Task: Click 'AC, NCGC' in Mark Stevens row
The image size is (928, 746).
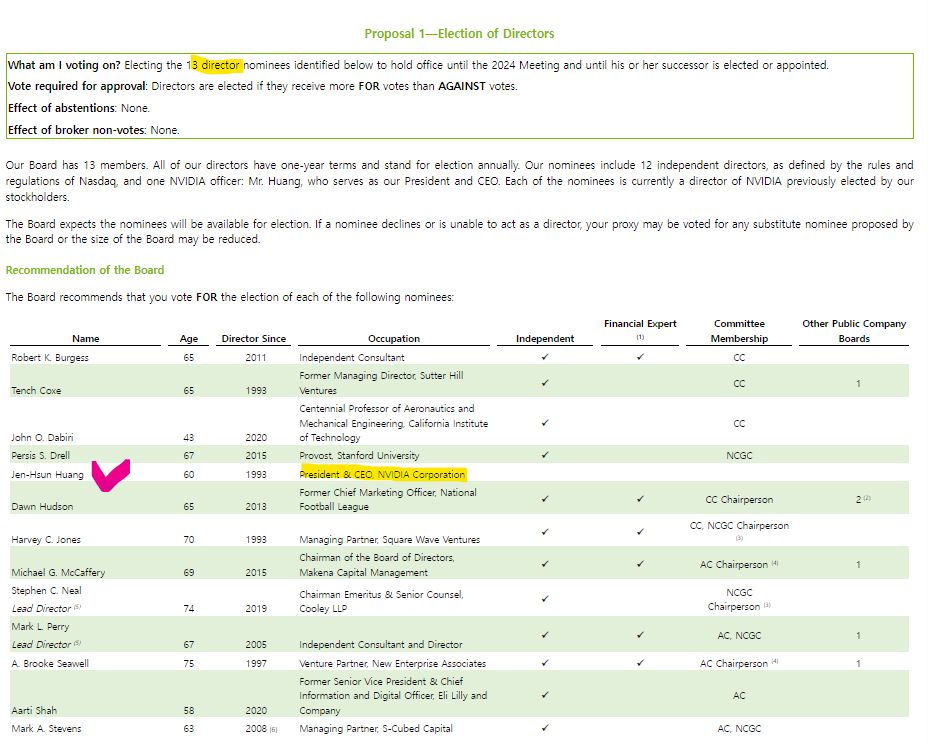Action: click(x=739, y=729)
